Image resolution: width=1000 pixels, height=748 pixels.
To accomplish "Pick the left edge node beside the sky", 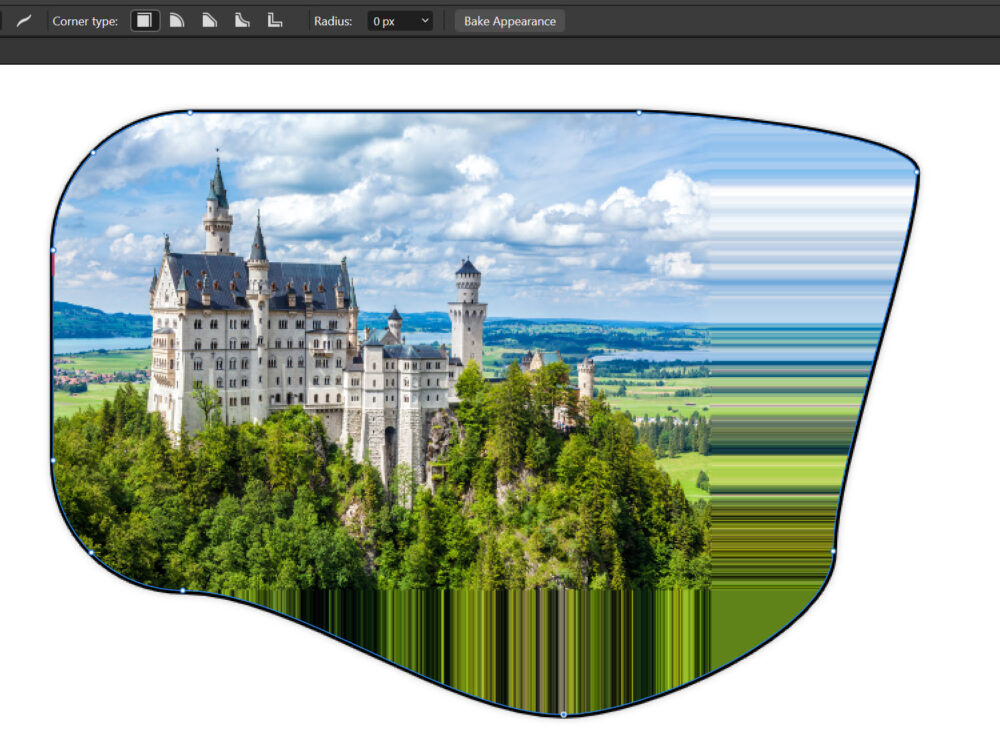I will coord(53,250).
